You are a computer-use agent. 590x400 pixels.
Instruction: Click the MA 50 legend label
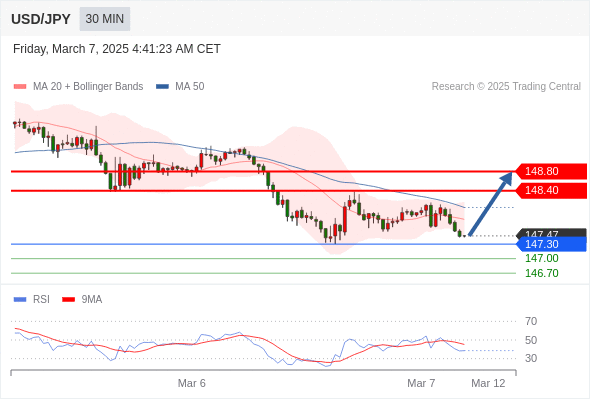click(x=190, y=87)
